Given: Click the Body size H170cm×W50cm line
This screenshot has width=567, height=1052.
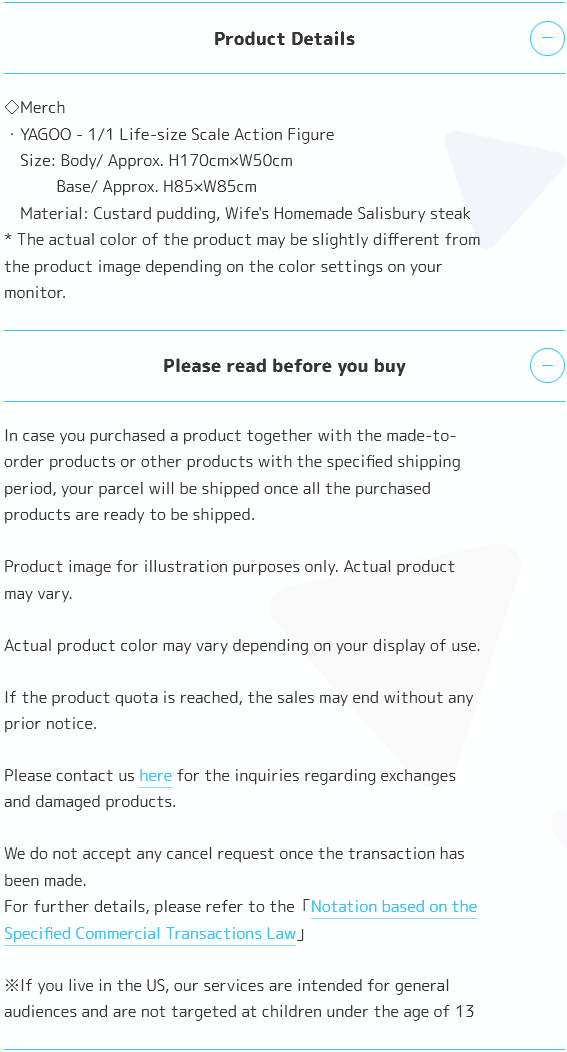Looking at the screenshot, I should [156, 160].
